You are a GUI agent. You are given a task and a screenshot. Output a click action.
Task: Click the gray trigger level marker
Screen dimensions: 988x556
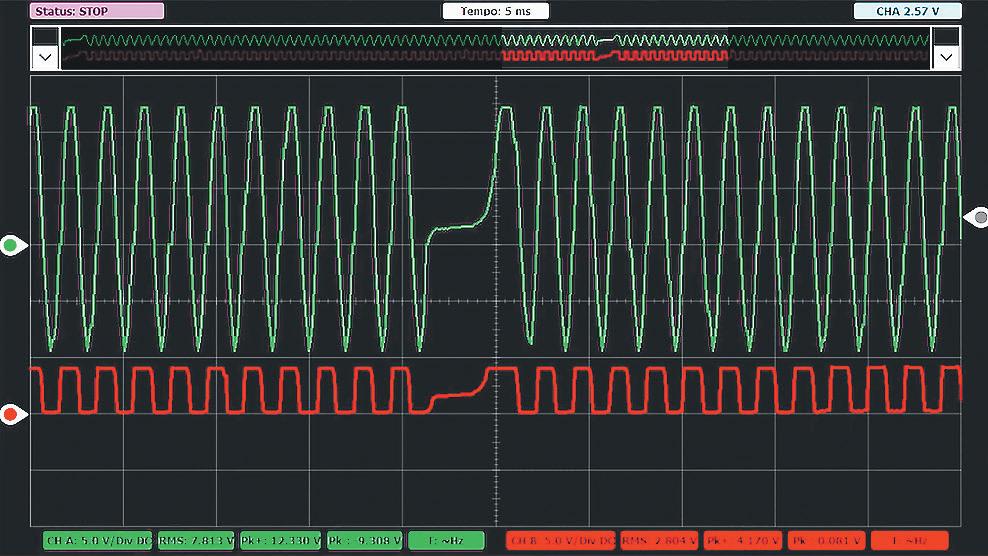977,217
